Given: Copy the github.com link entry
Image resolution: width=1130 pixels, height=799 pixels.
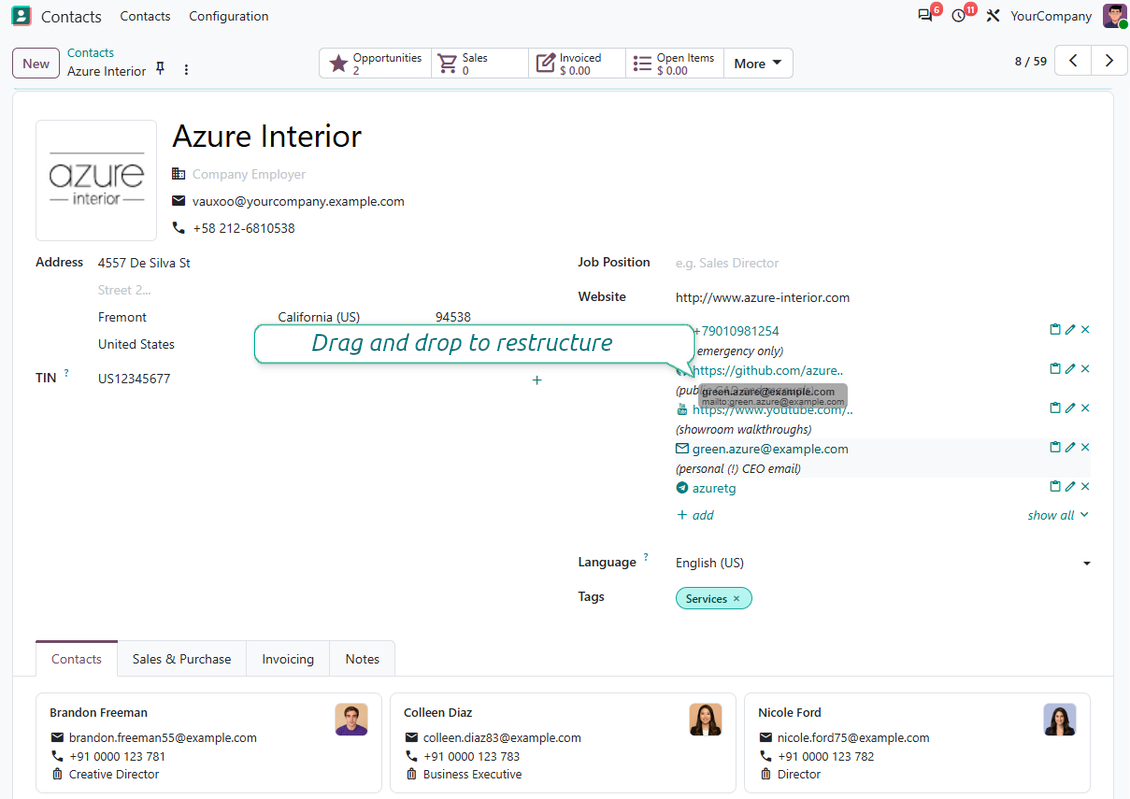Looking at the screenshot, I should coord(1055,369).
